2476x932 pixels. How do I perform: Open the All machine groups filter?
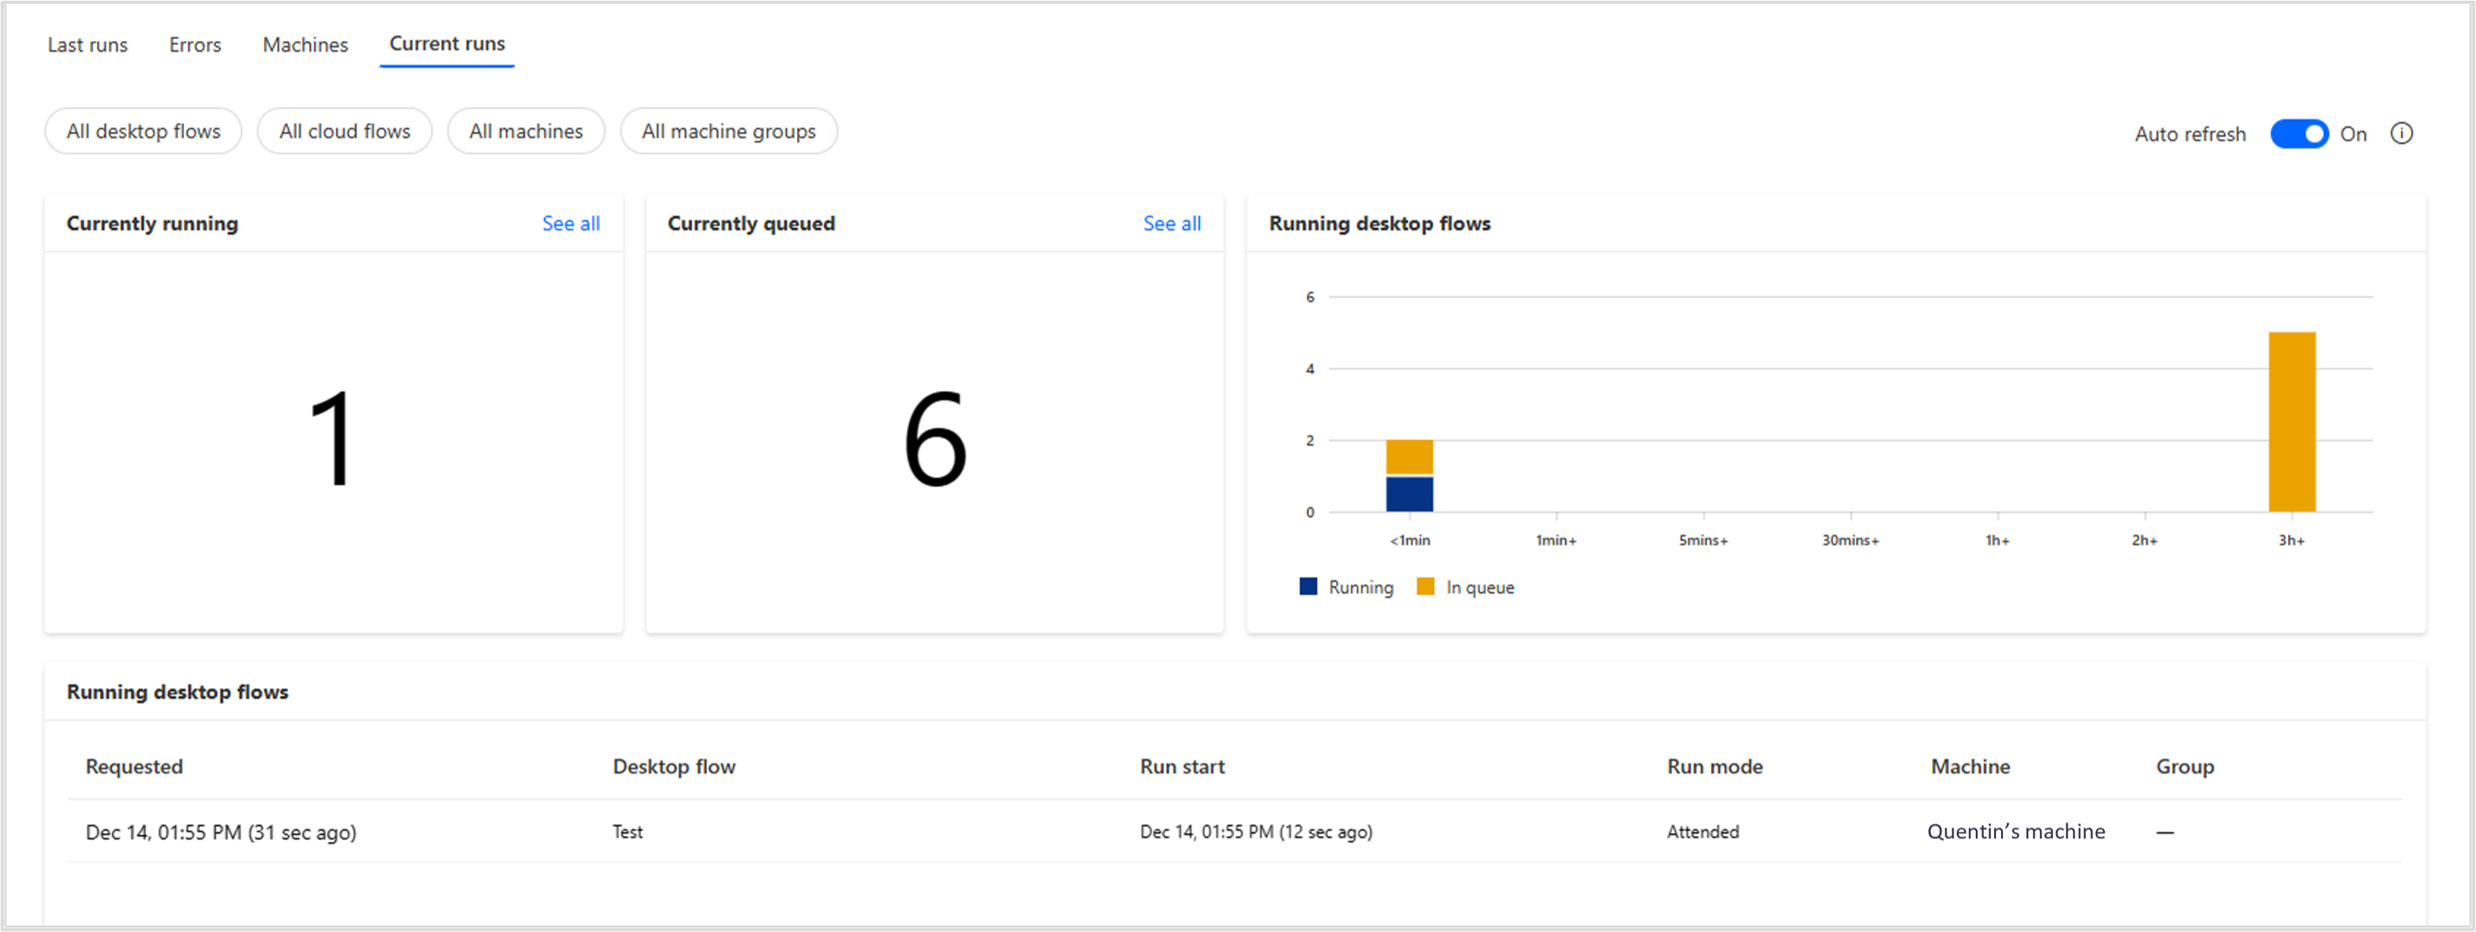[x=728, y=131]
